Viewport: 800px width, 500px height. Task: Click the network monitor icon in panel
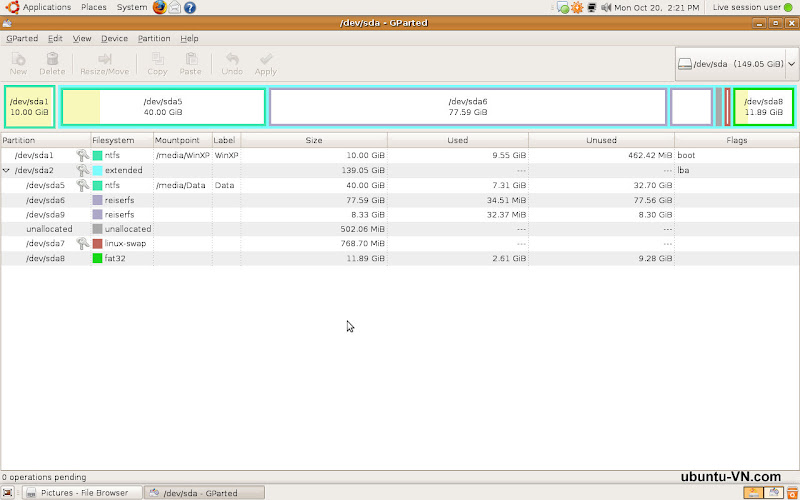(592, 8)
